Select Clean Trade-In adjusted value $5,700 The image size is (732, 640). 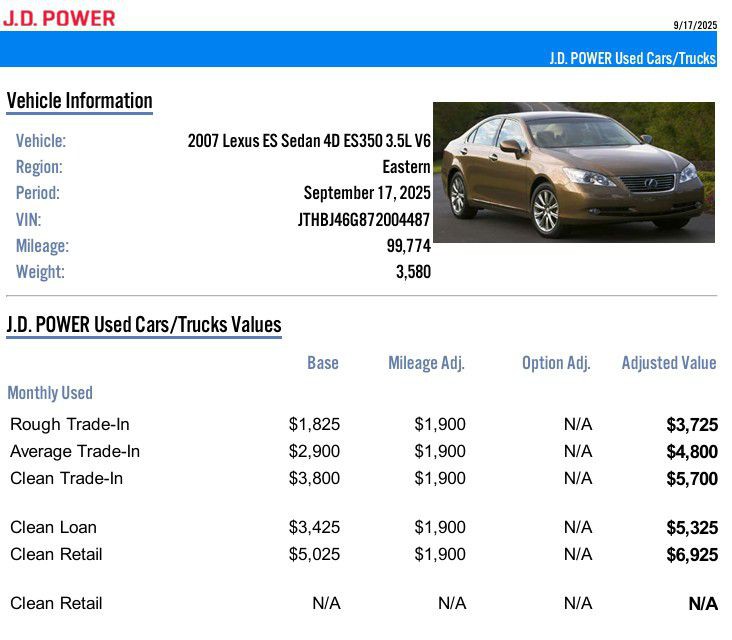coord(692,479)
